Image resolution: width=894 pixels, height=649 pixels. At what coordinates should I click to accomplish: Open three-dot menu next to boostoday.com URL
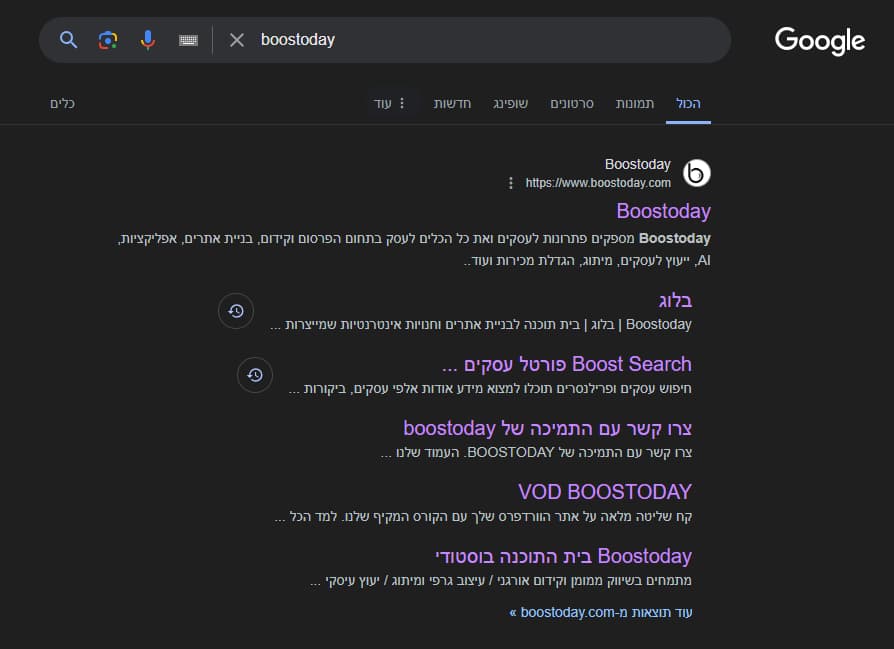click(511, 183)
